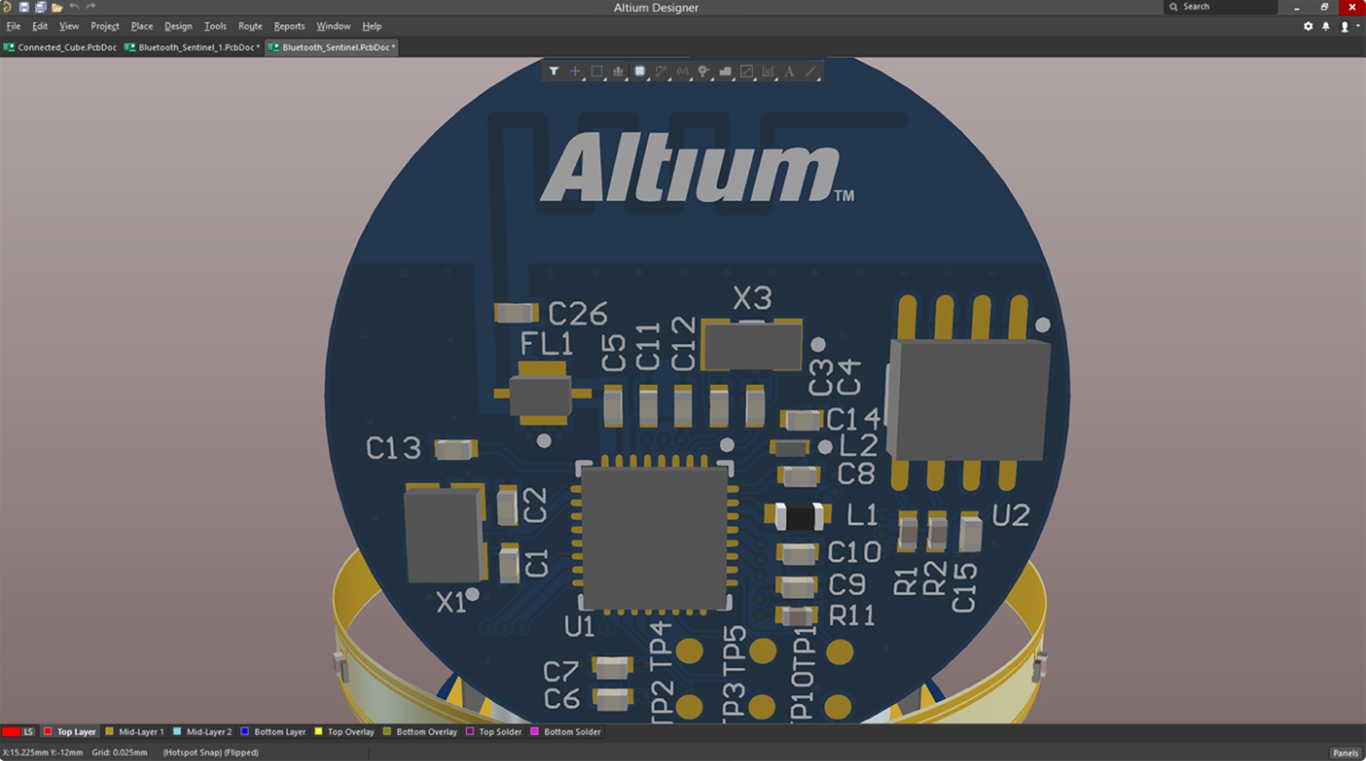Switch to the Bottom Solder layer tab

[x=566, y=732]
